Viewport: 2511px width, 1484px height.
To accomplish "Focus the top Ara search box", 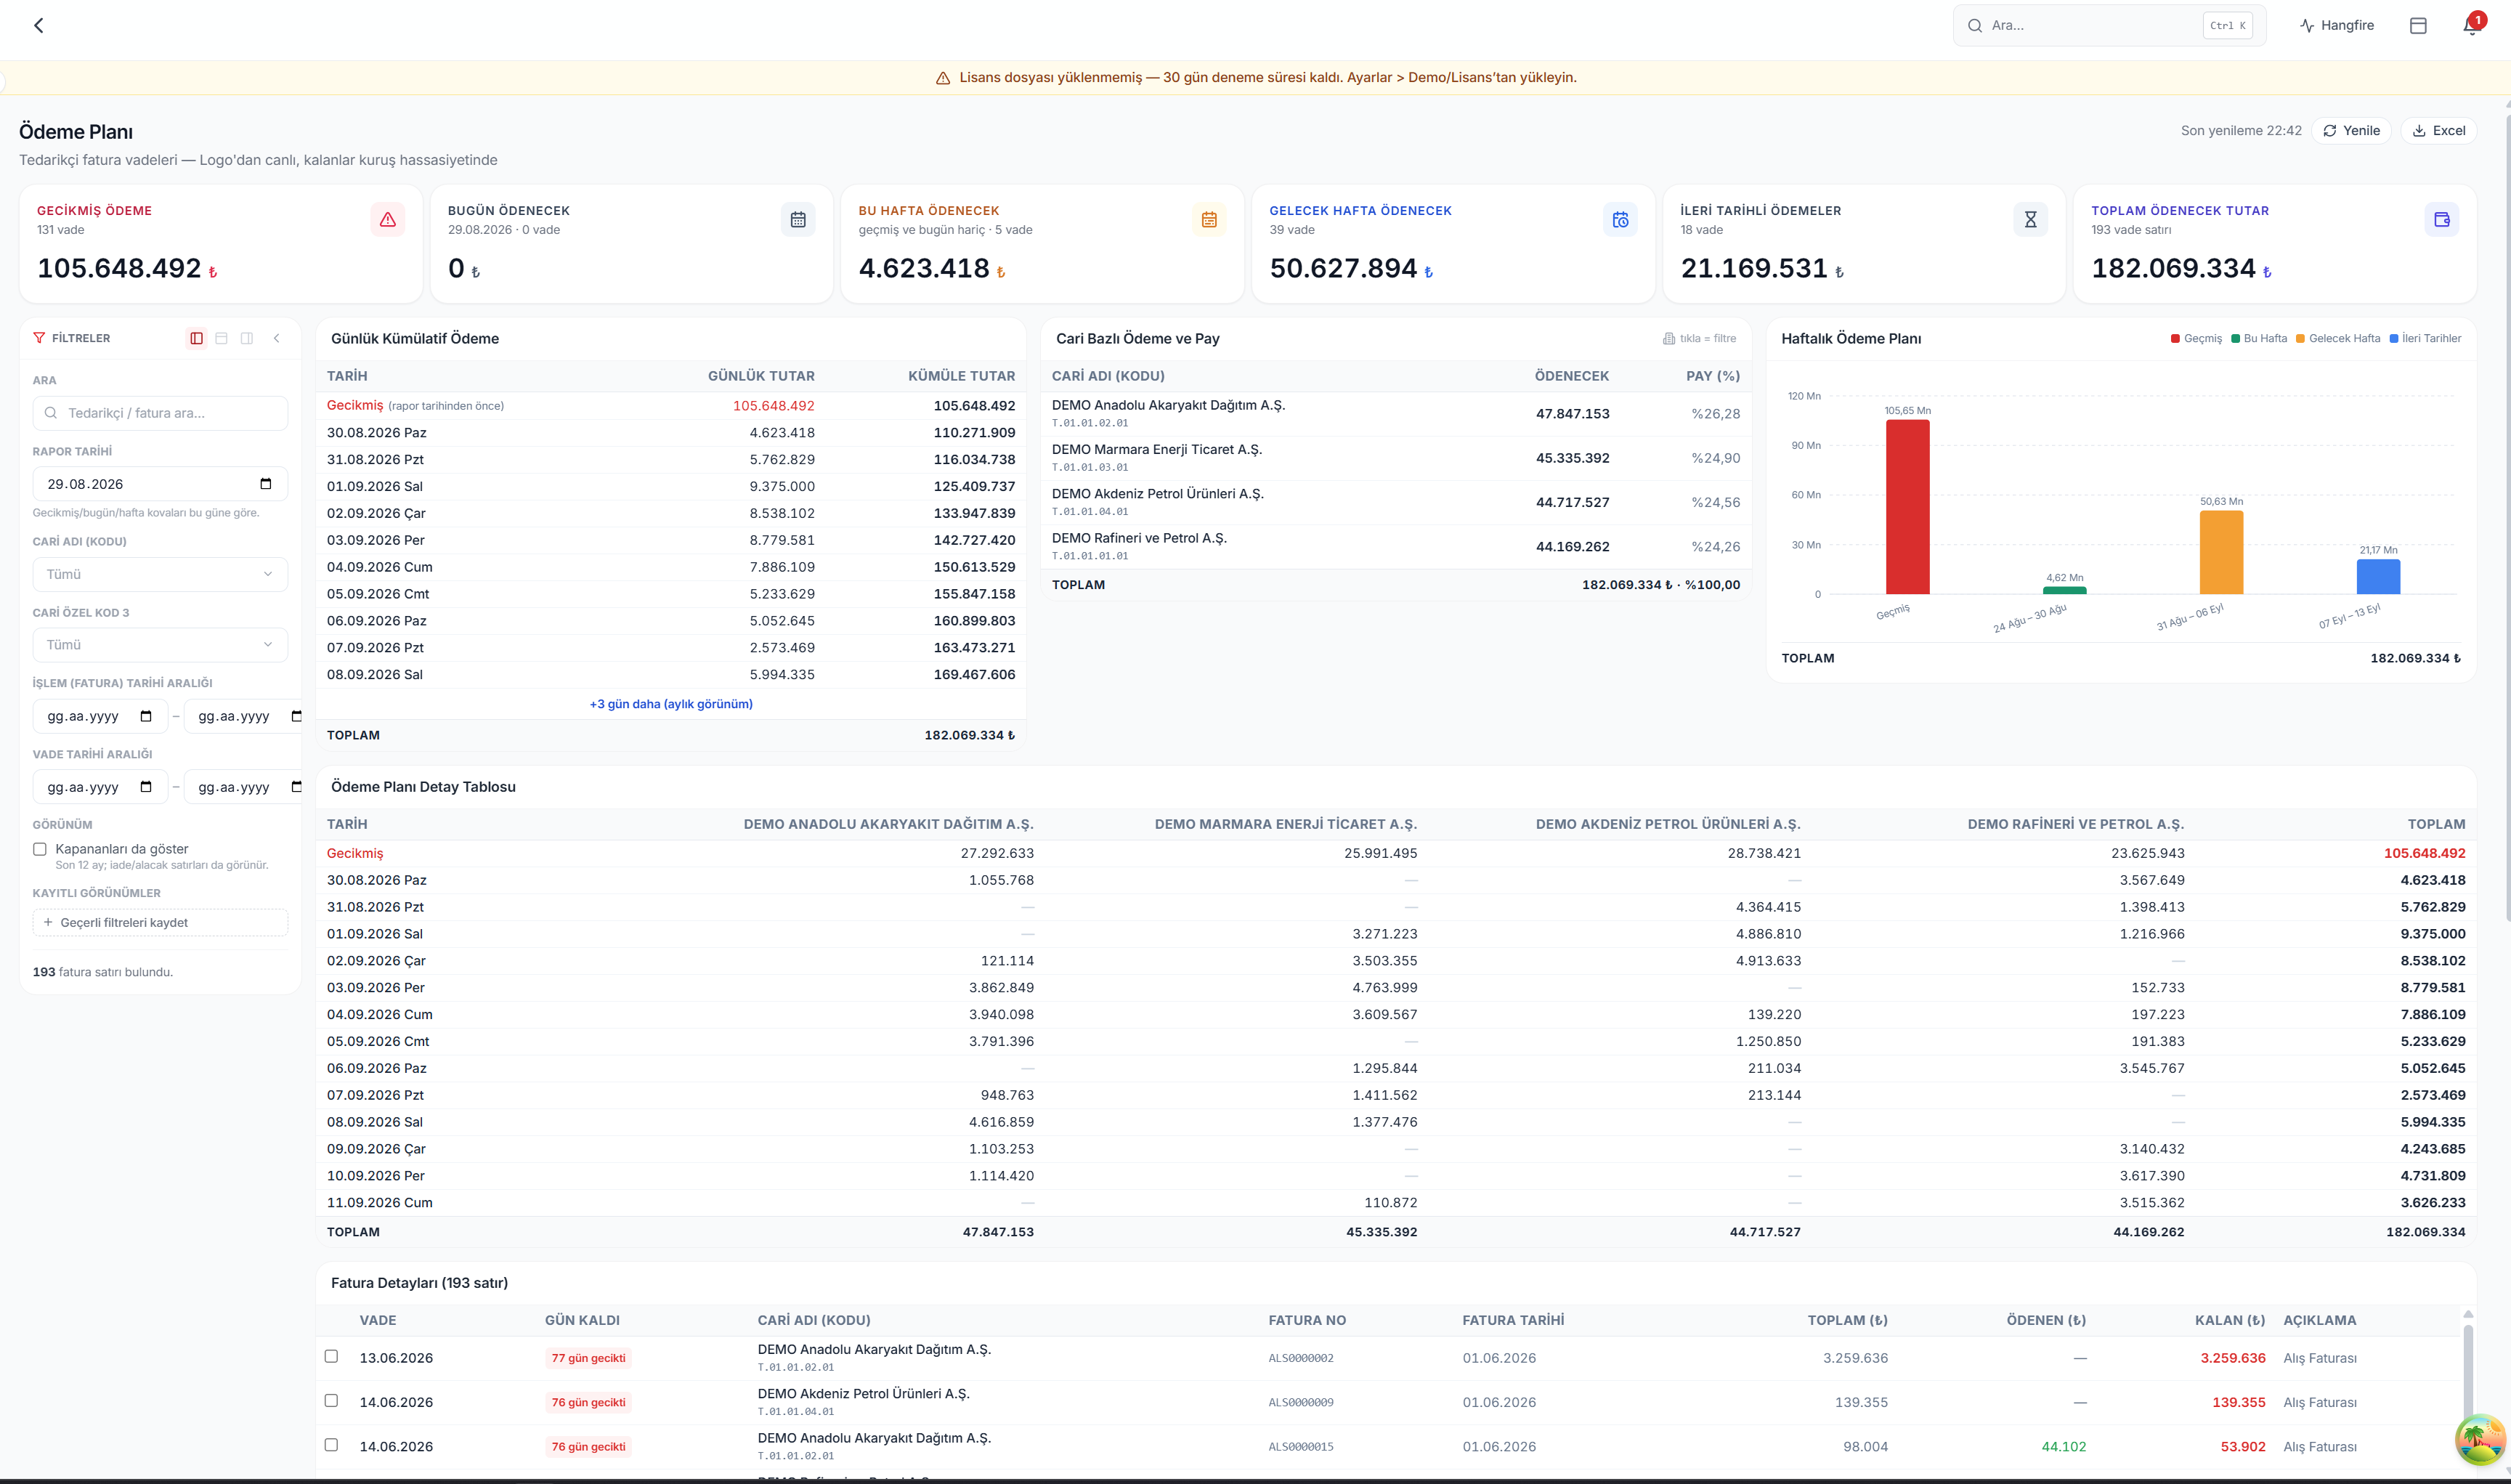I will coord(2110,25).
